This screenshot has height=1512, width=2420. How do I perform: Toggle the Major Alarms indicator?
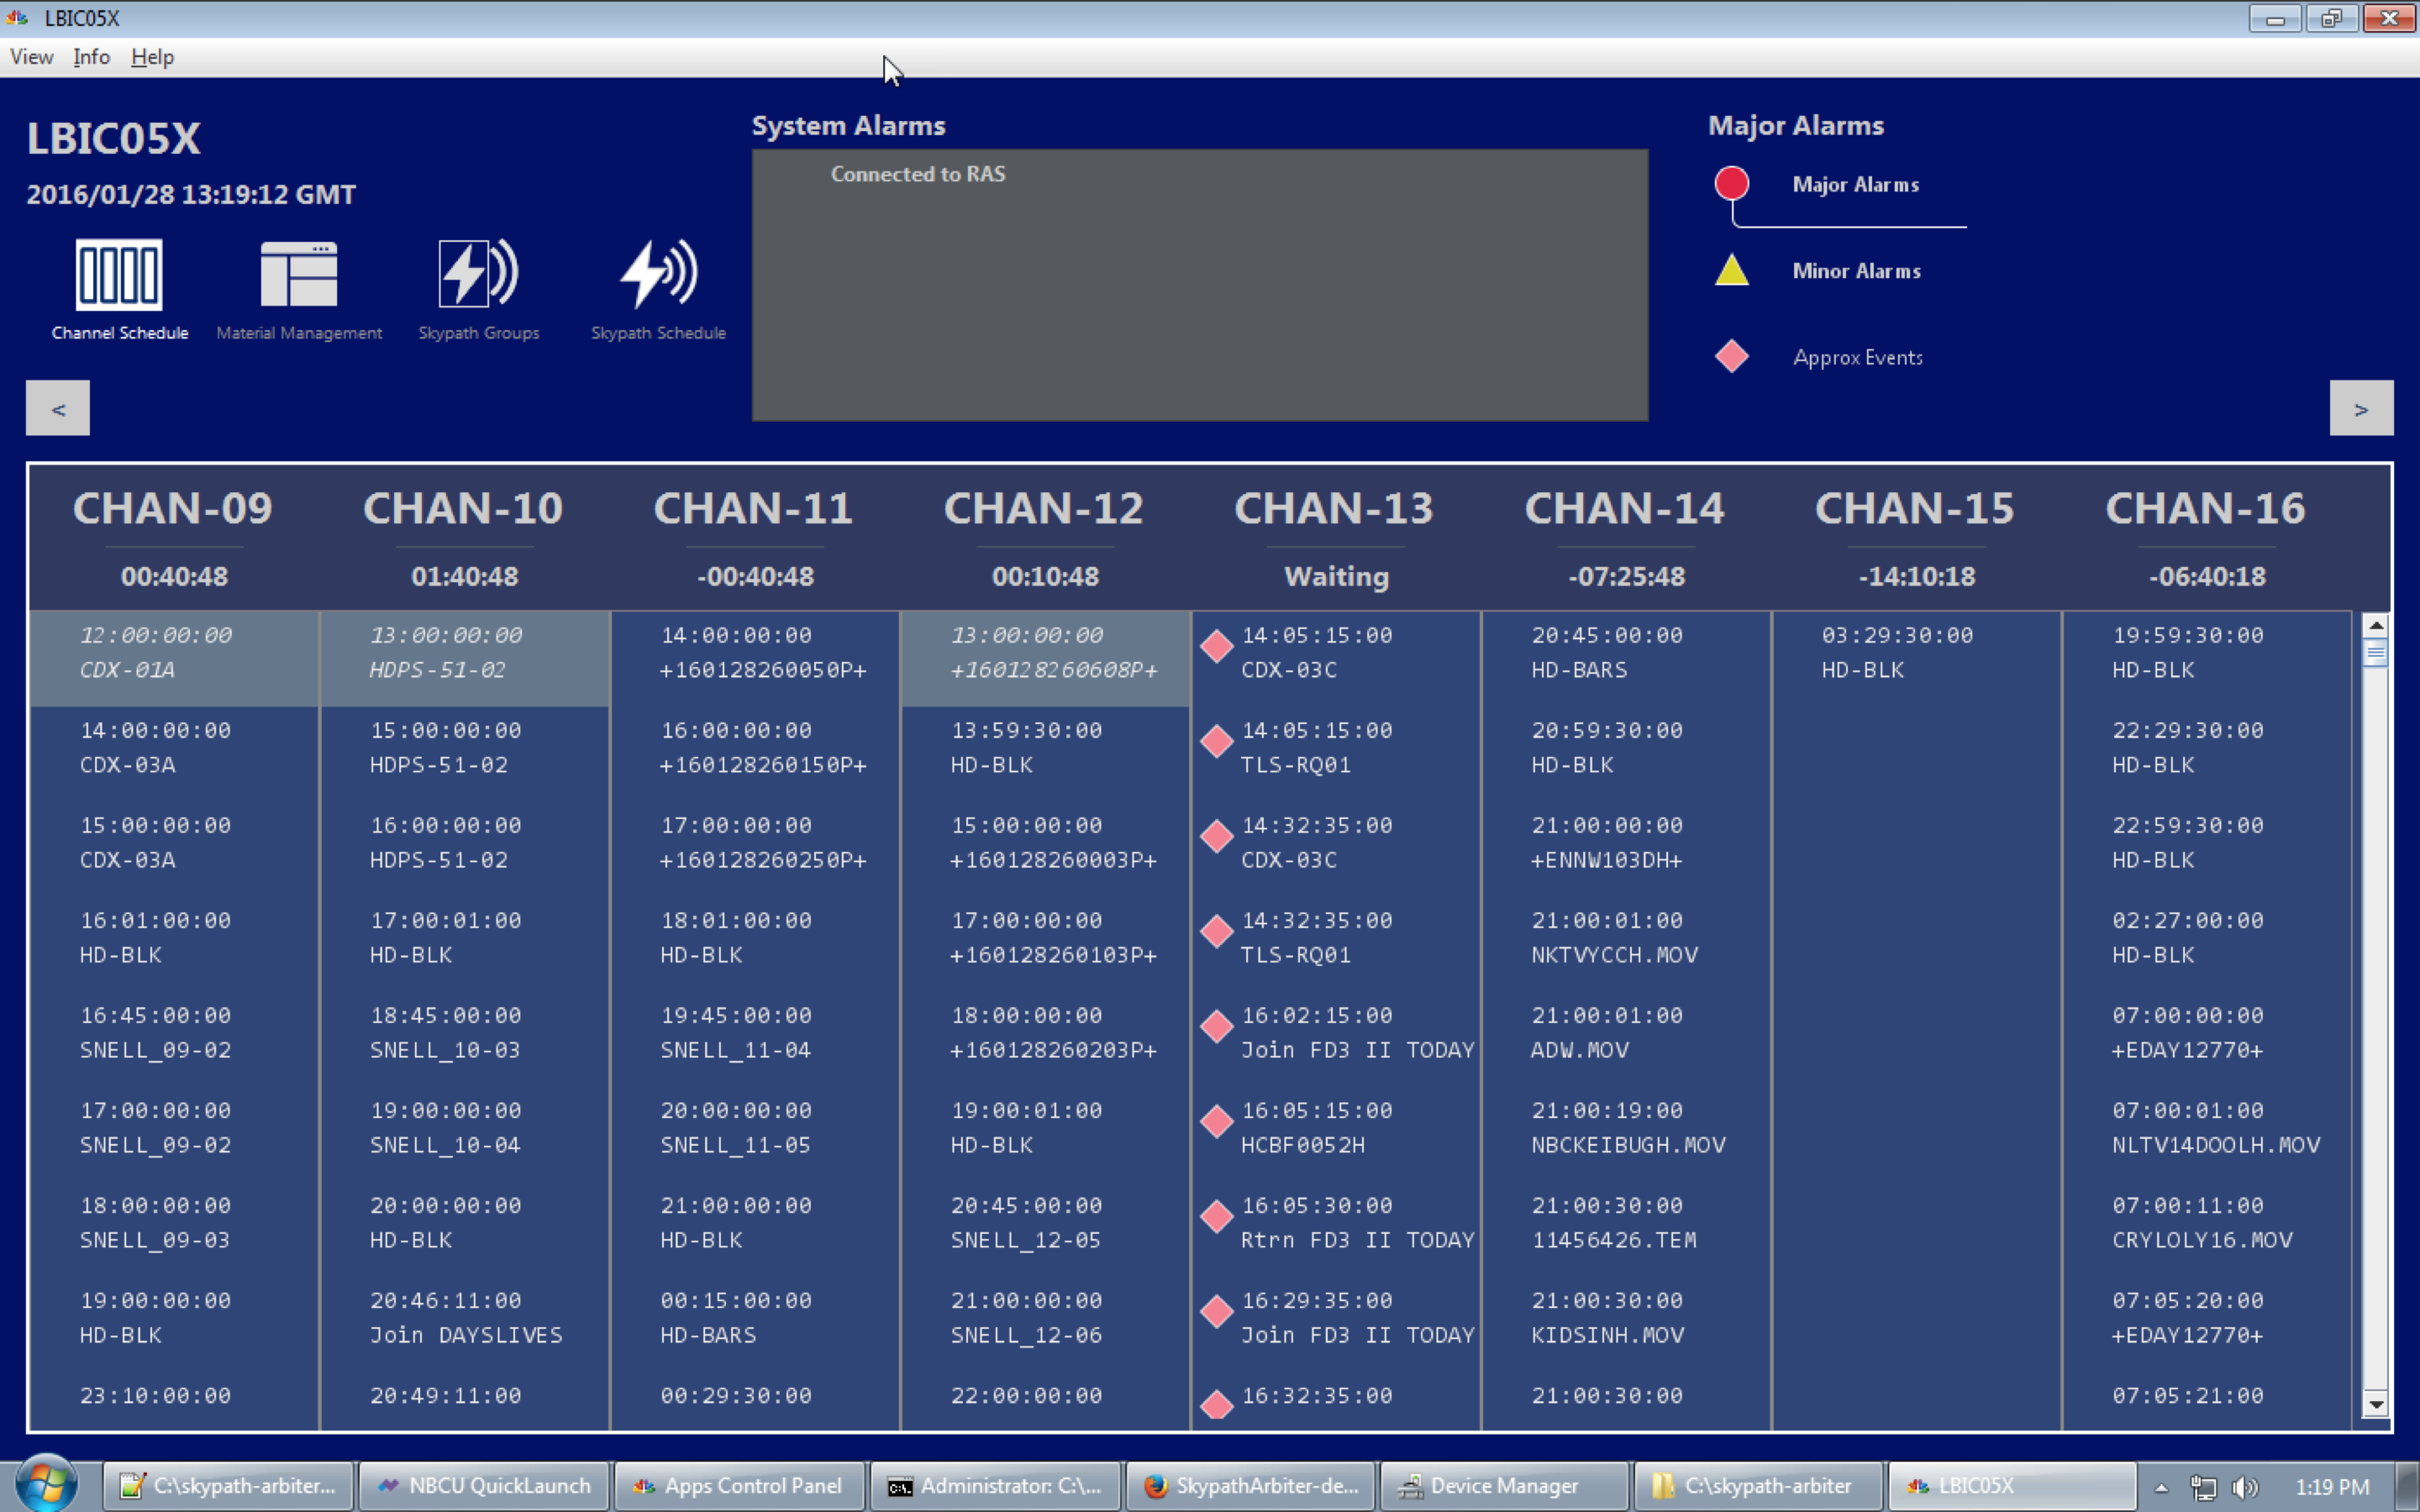coord(1732,183)
